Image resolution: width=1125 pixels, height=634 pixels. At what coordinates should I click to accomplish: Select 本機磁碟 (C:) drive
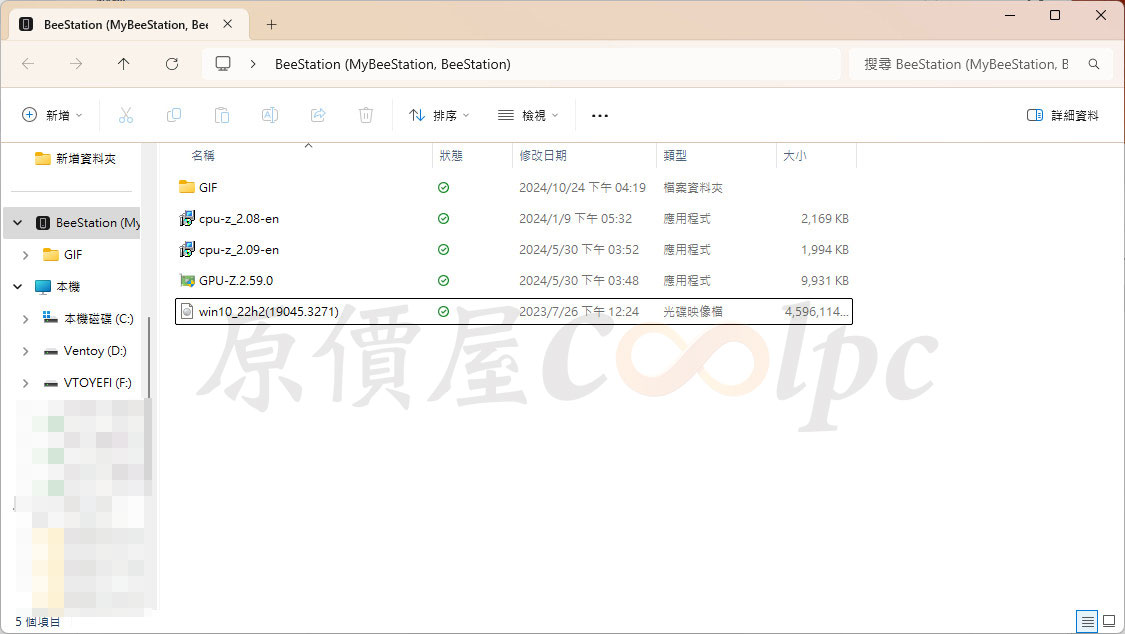tap(88, 318)
